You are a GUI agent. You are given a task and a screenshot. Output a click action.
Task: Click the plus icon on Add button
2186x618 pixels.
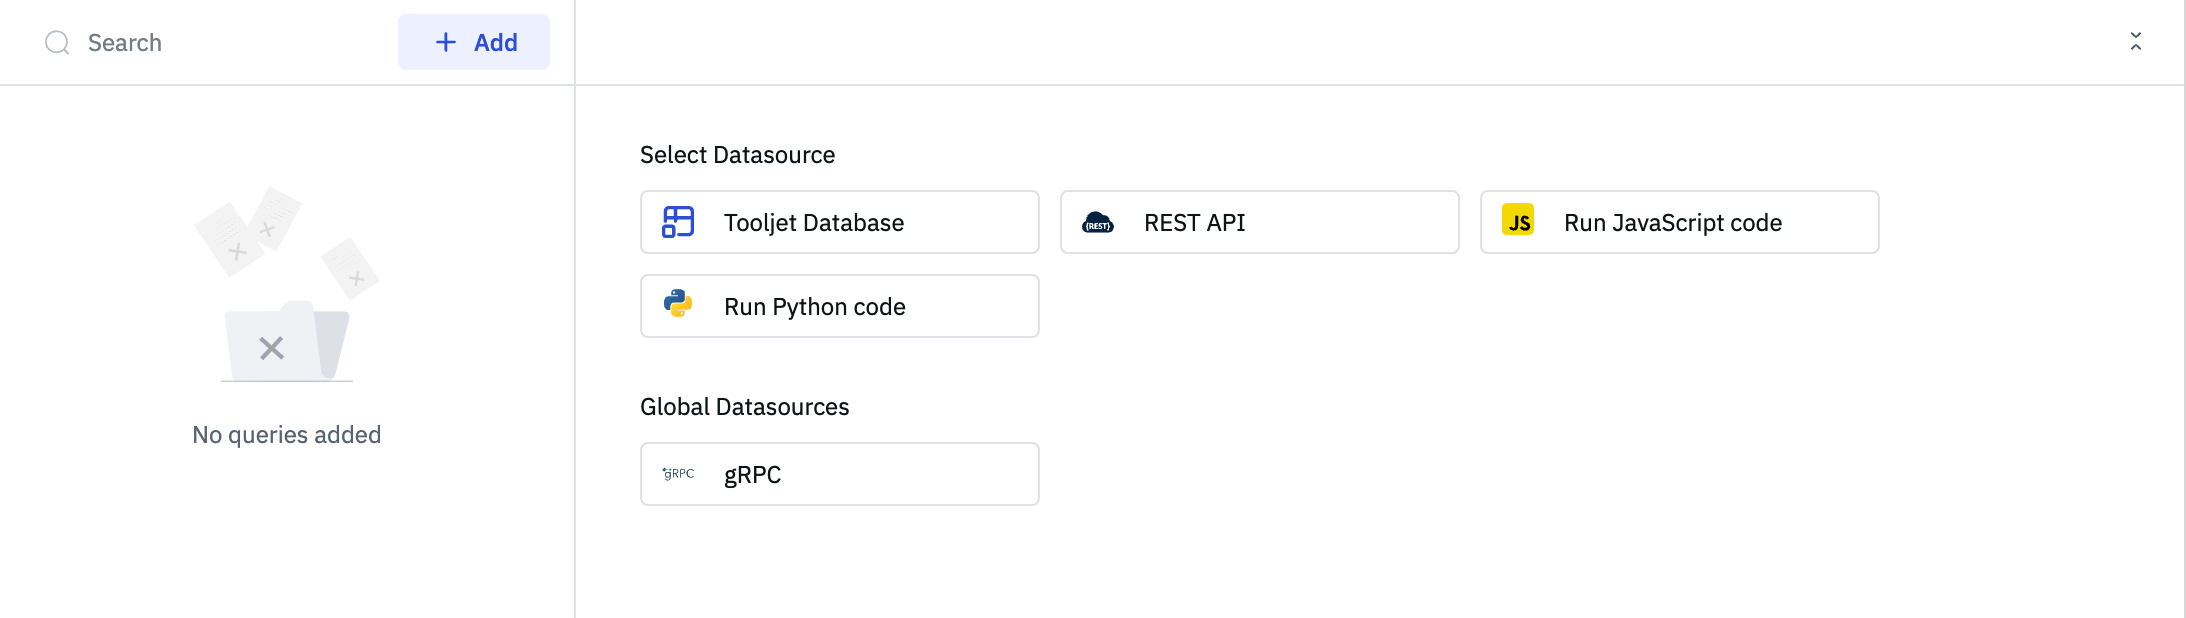click(446, 42)
